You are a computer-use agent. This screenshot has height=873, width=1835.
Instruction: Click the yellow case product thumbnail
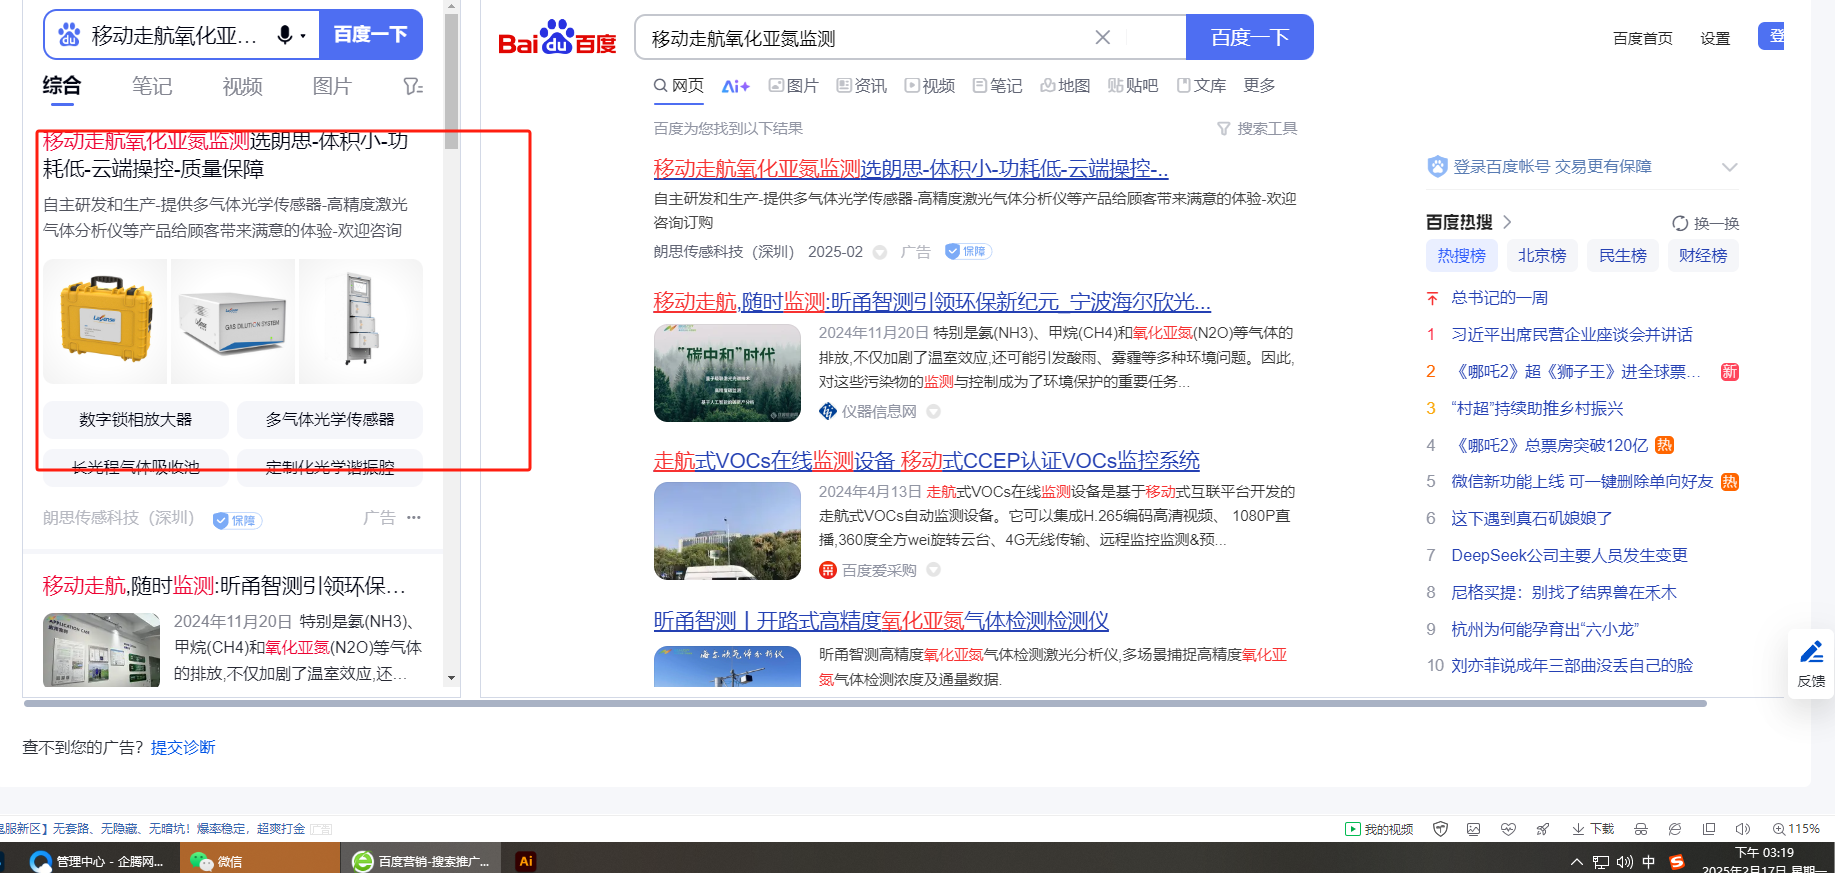(x=105, y=321)
